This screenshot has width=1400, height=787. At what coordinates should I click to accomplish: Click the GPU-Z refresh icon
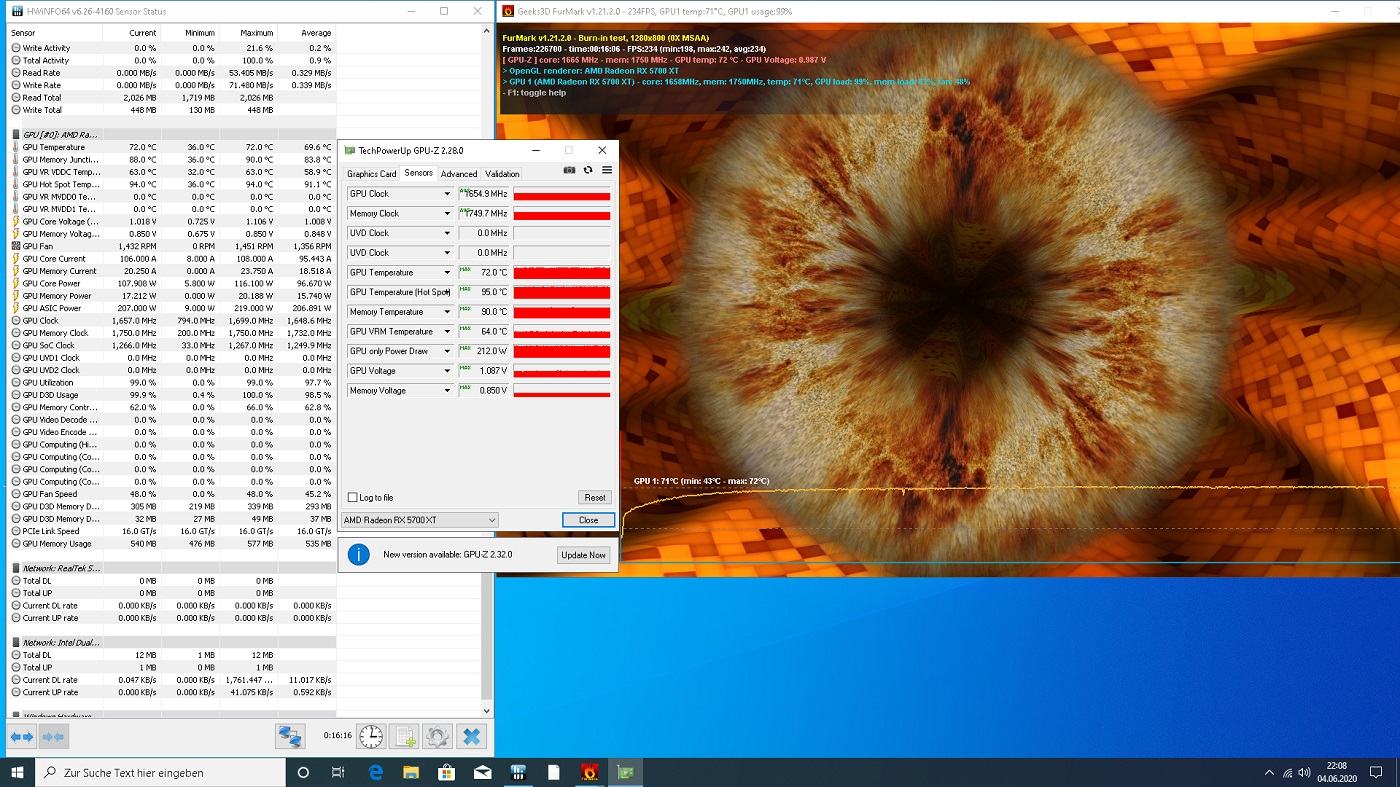point(588,170)
